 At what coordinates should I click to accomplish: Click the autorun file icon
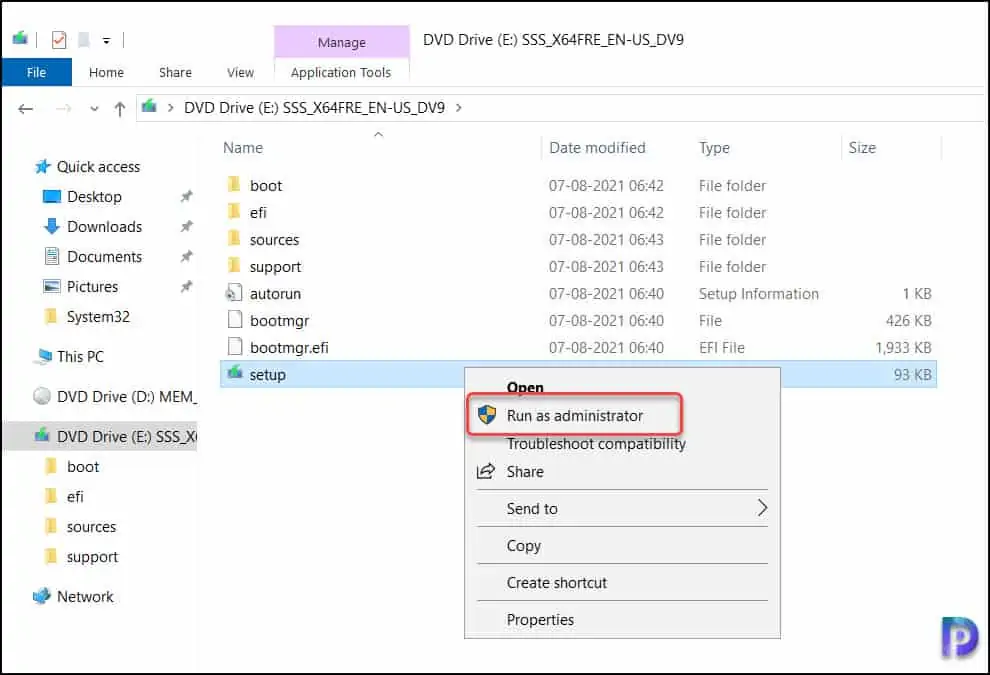[x=234, y=293]
